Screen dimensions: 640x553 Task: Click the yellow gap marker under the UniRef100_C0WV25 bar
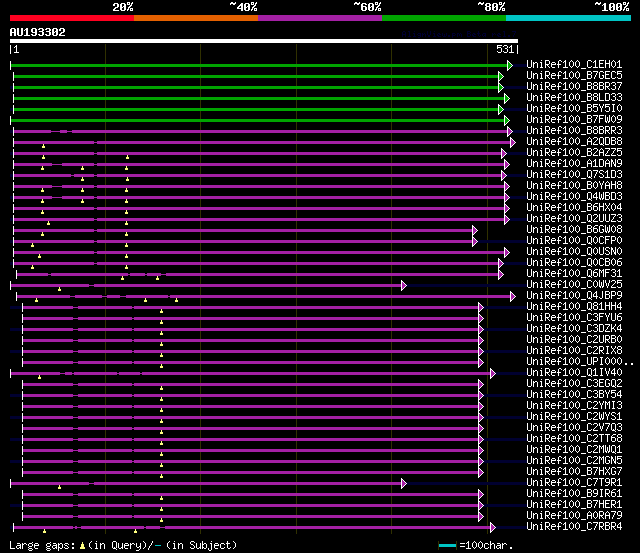[x=60, y=289]
